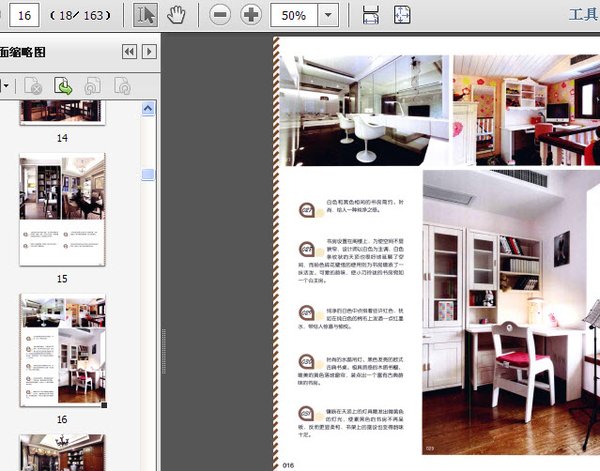Switch to fit width scrolling view
The height and width of the screenshot is (471, 600).
click(x=371, y=15)
